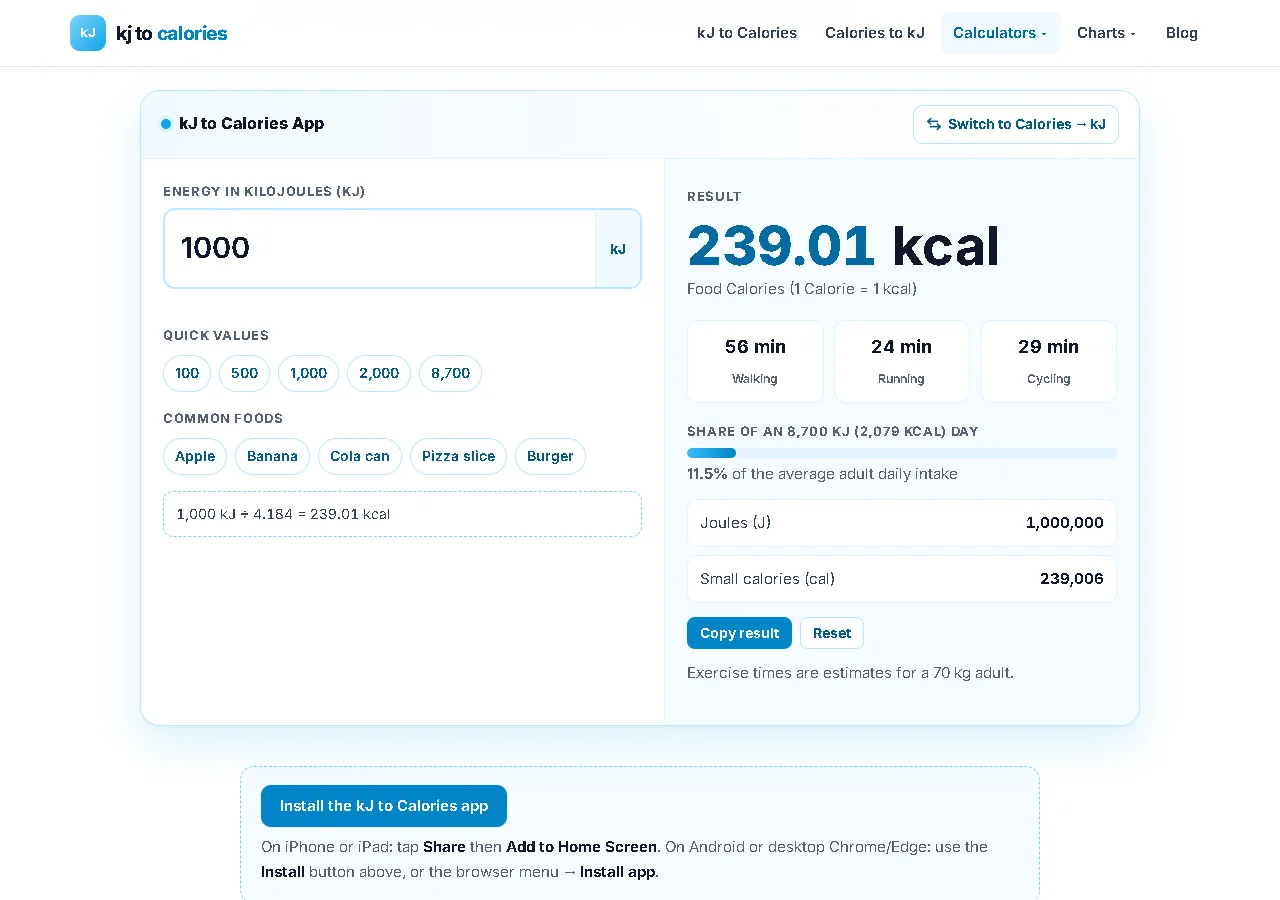This screenshot has height=900, width=1280.
Task: Expand the Charts dropdown menu
Action: coord(1106,33)
